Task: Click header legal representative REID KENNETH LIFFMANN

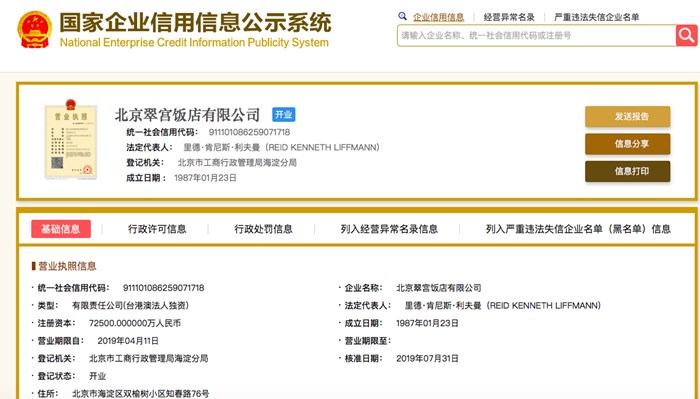Action: click(281, 147)
